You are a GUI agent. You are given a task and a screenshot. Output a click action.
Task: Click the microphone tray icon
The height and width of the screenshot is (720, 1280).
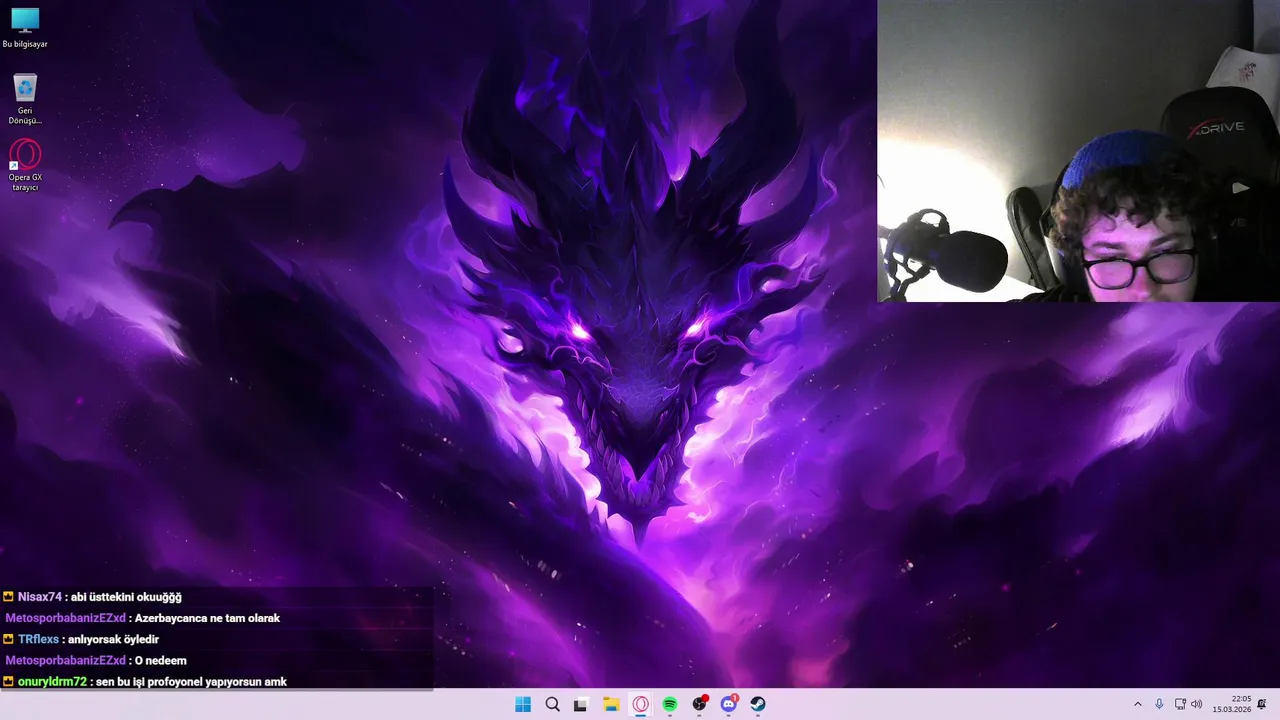point(1159,704)
